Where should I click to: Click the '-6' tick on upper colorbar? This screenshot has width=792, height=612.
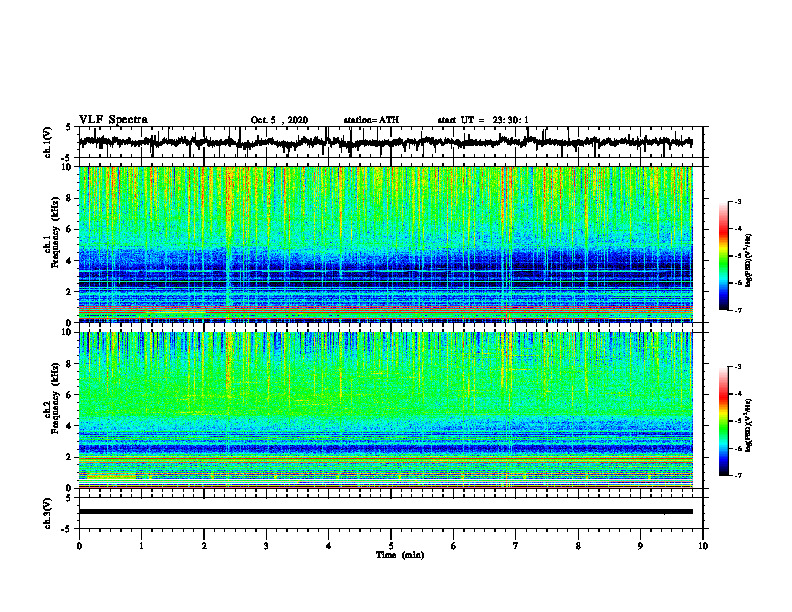pos(737,283)
